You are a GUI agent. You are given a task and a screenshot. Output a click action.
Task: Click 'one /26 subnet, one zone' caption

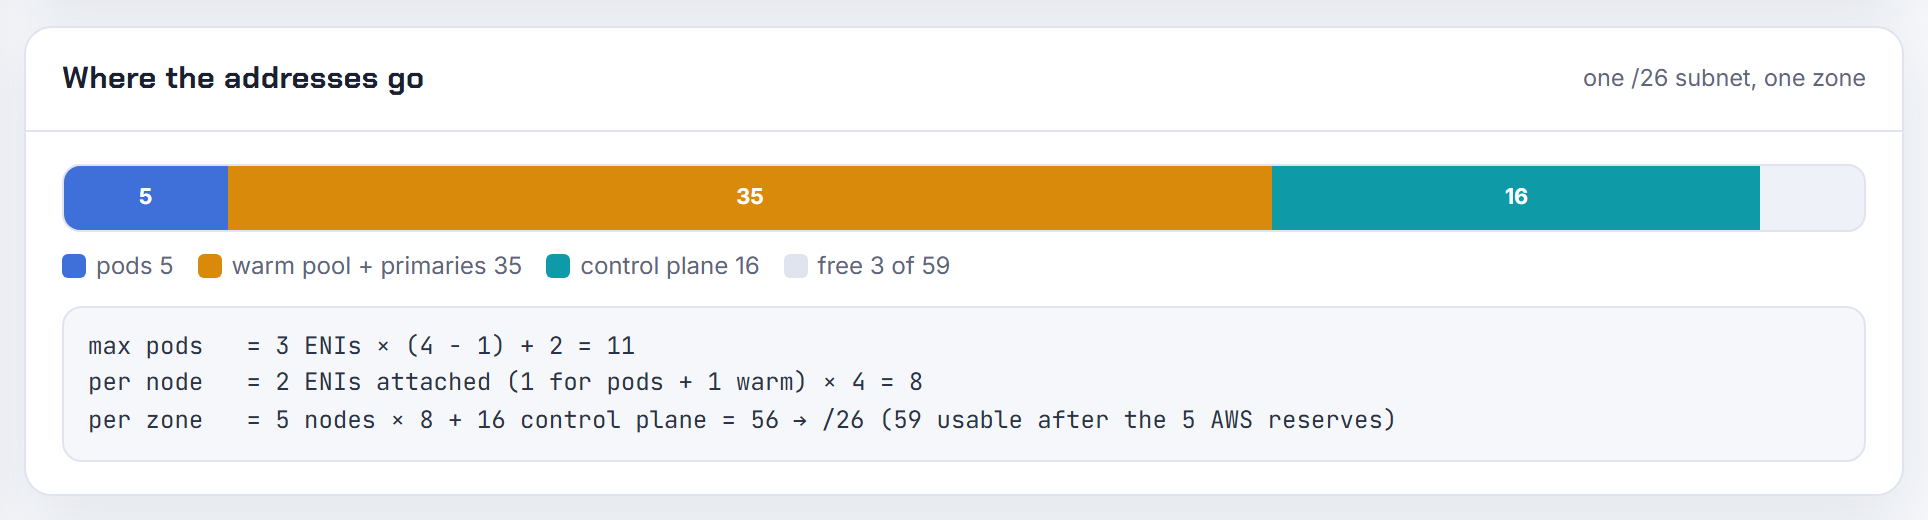point(1724,78)
